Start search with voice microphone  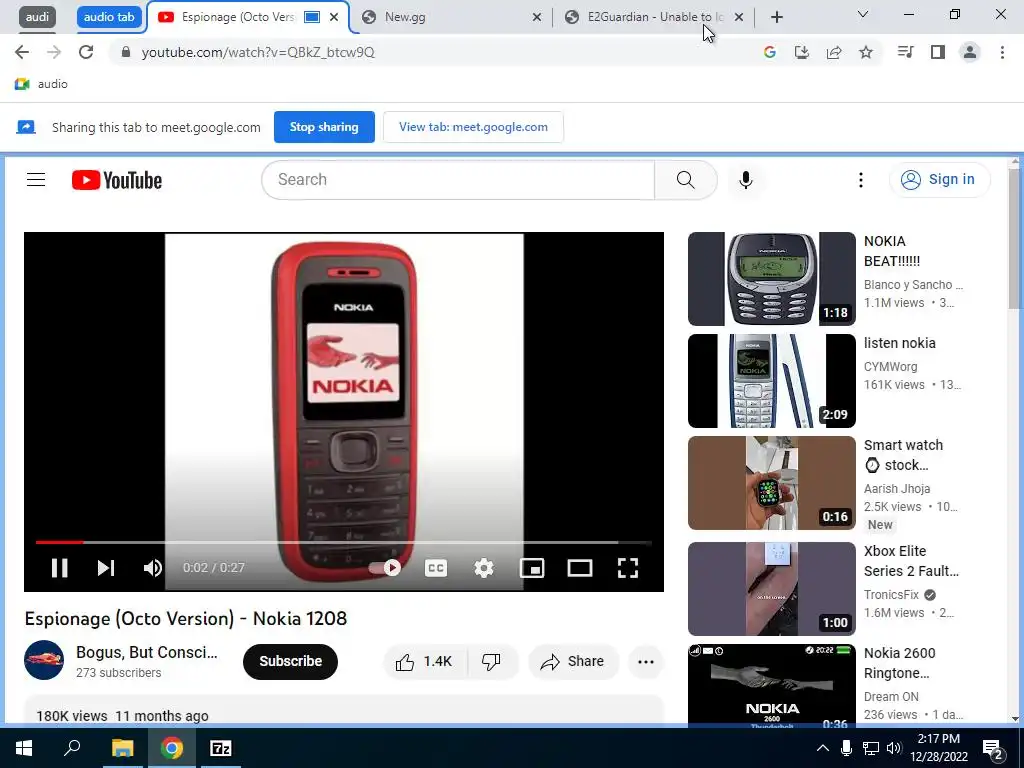745,180
